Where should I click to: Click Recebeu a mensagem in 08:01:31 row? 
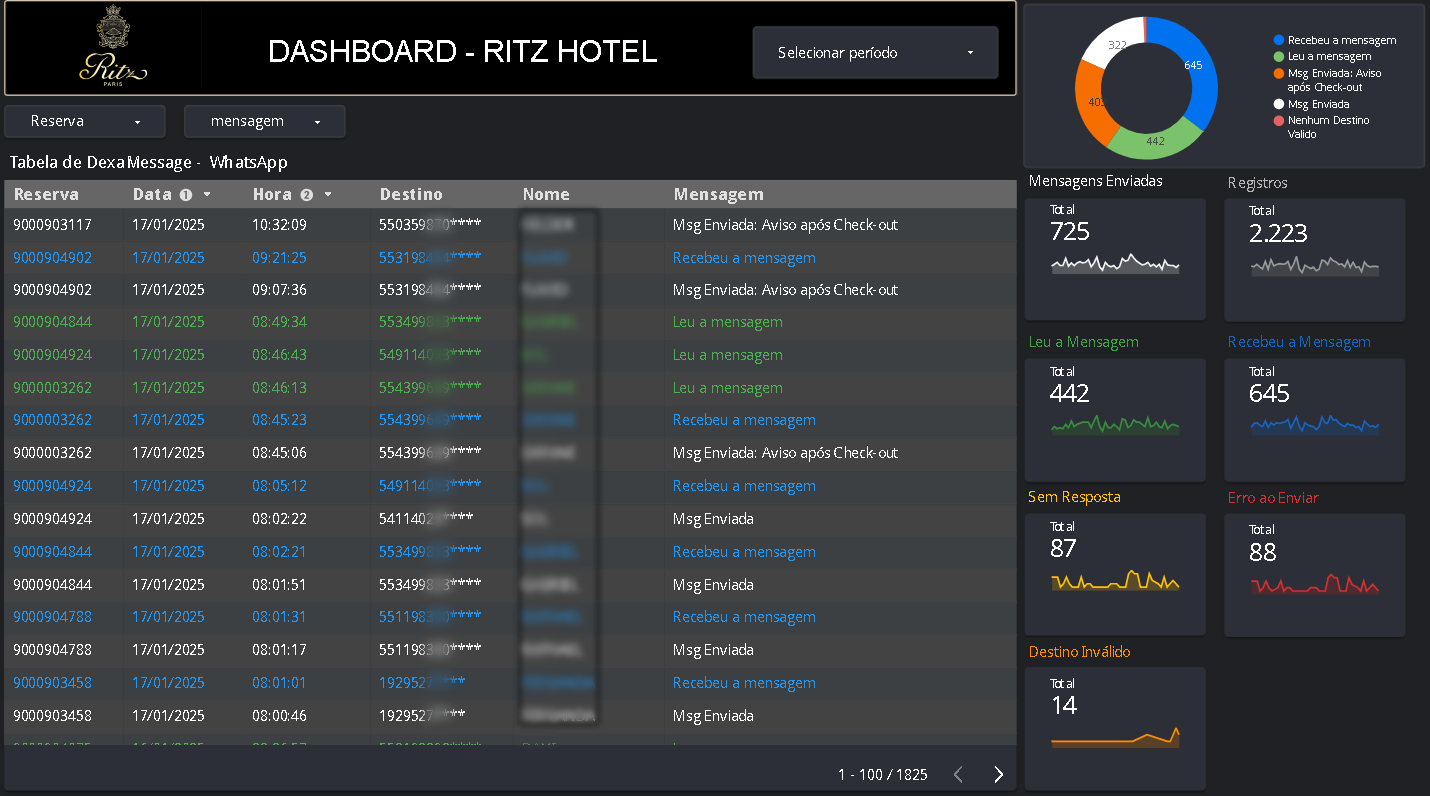(744, 617)
